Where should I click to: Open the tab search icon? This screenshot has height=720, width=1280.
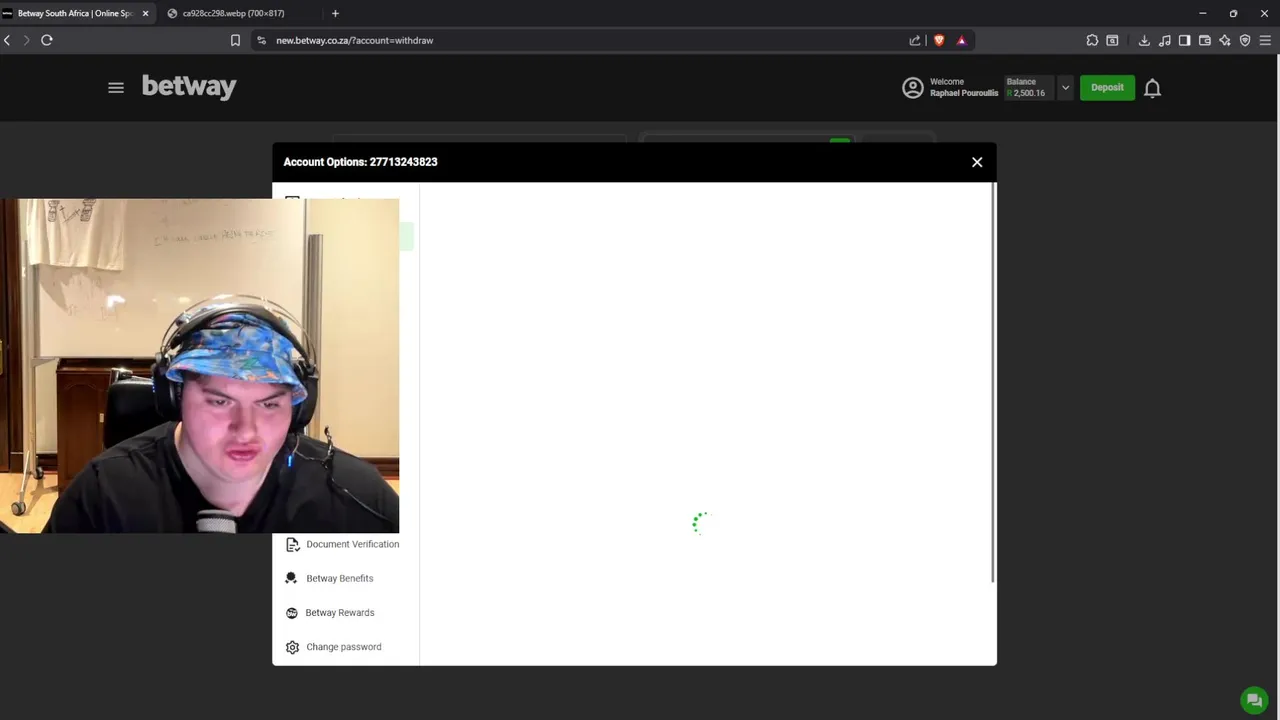(x=1112, y=40)
